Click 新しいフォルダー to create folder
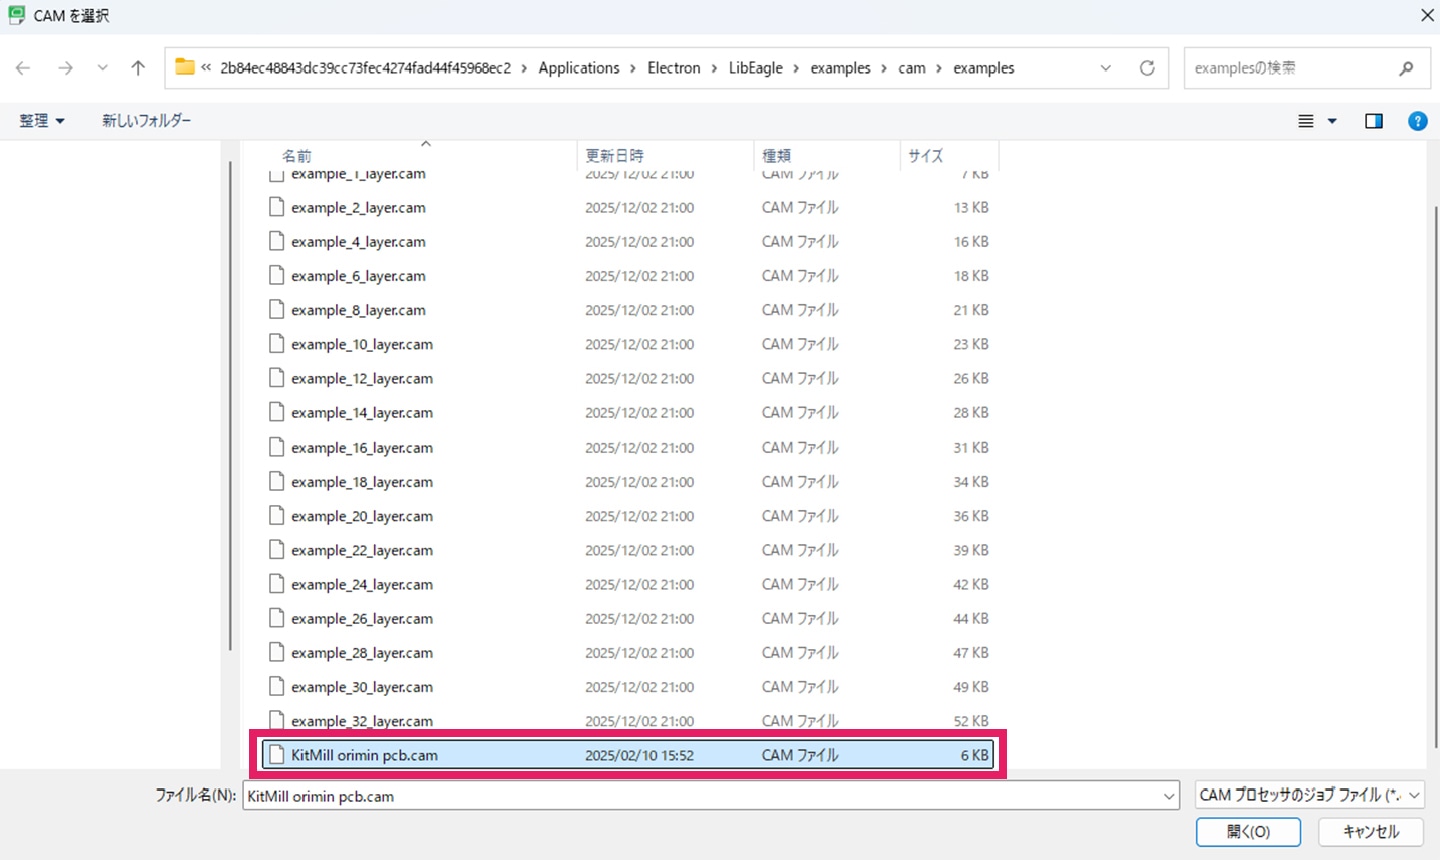The width and height of the screenshot is (1440, 860). [x=146, y=121]
